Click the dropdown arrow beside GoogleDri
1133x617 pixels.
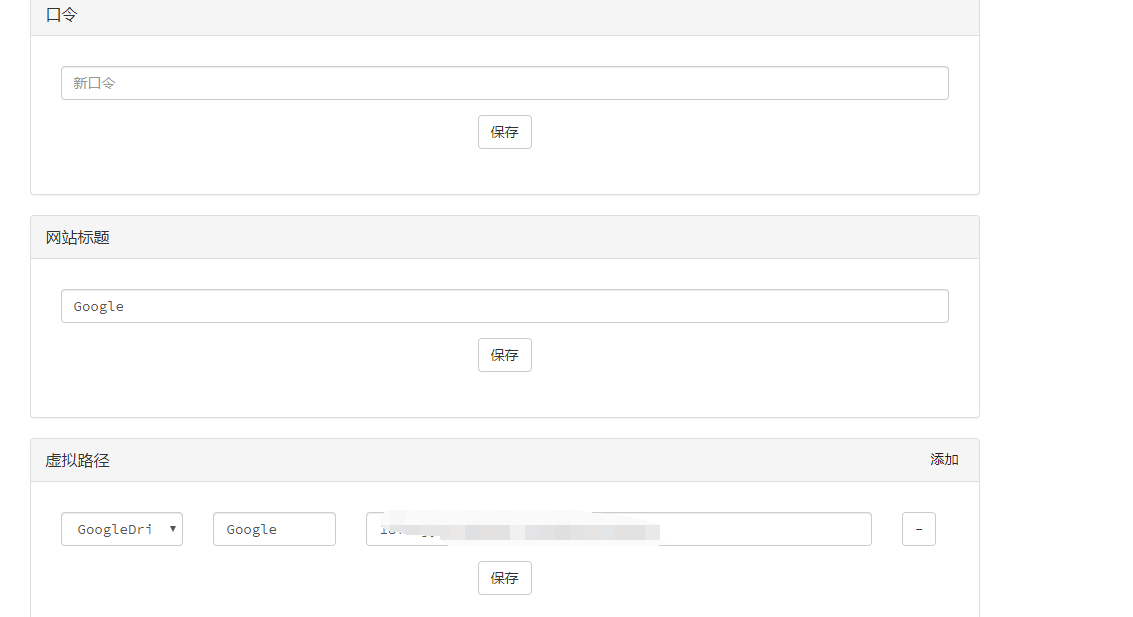[x=173, y=529]
